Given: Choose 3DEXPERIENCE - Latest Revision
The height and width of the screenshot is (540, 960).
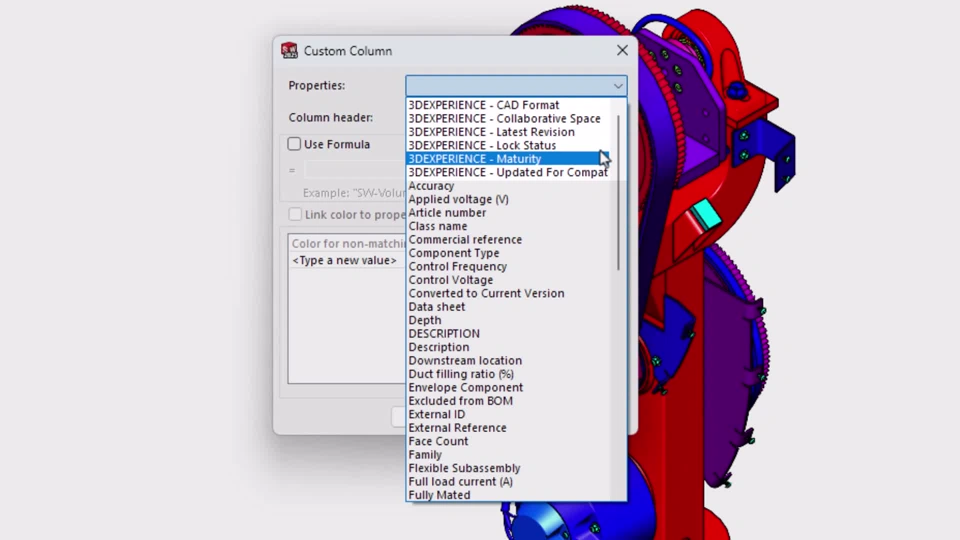Looking at the screenshot, I should click(x=508, y=132).
